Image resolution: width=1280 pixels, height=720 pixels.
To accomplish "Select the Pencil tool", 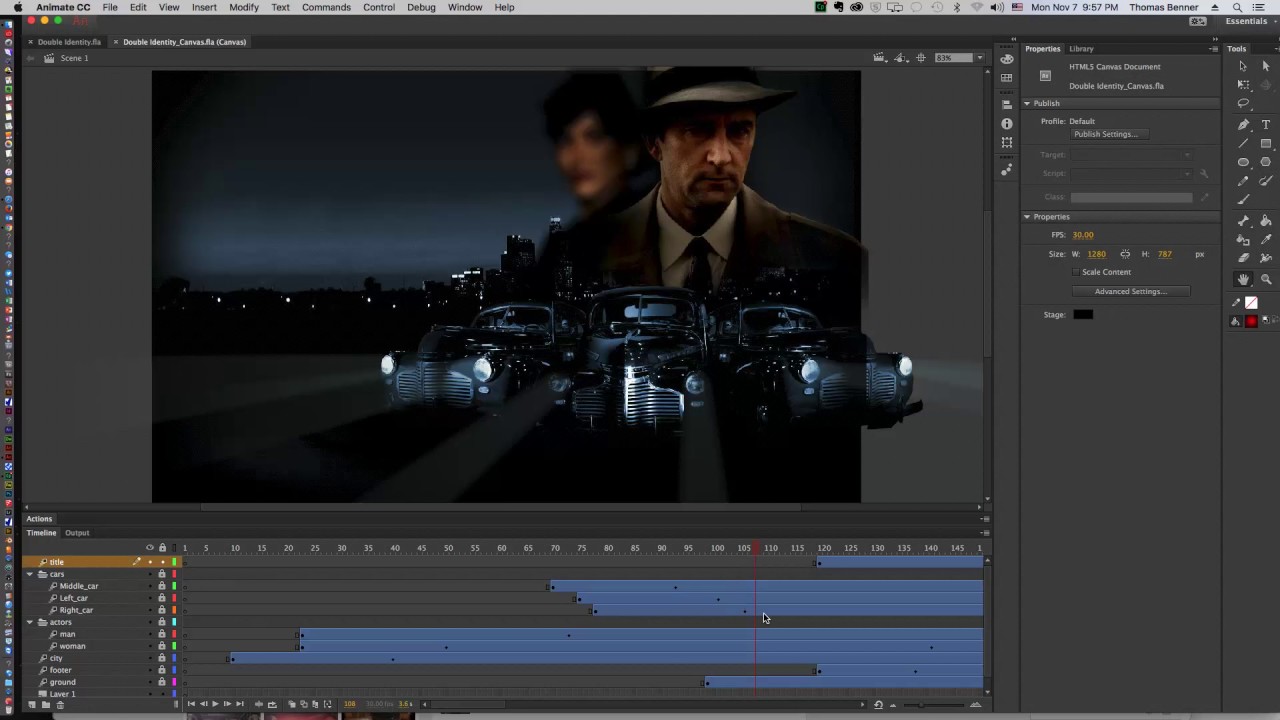I will (x=1243, y=181).
